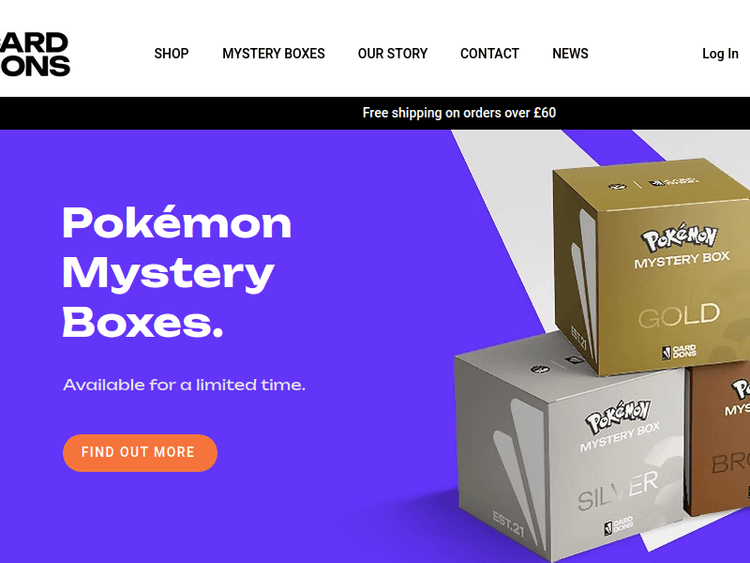Image resolution: width=750 pixels, height=563 pixels.
Task: Click the Log In link
Action: [720, 54]
